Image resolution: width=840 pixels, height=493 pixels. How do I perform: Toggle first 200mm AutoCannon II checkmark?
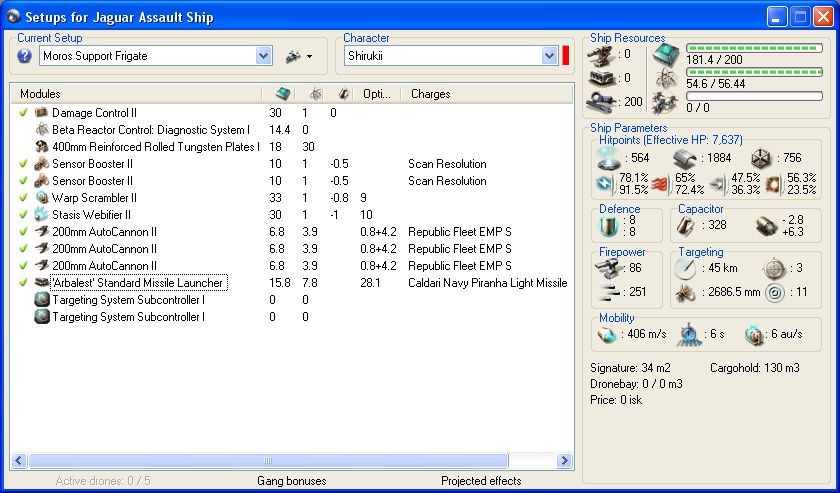(23, 232)
